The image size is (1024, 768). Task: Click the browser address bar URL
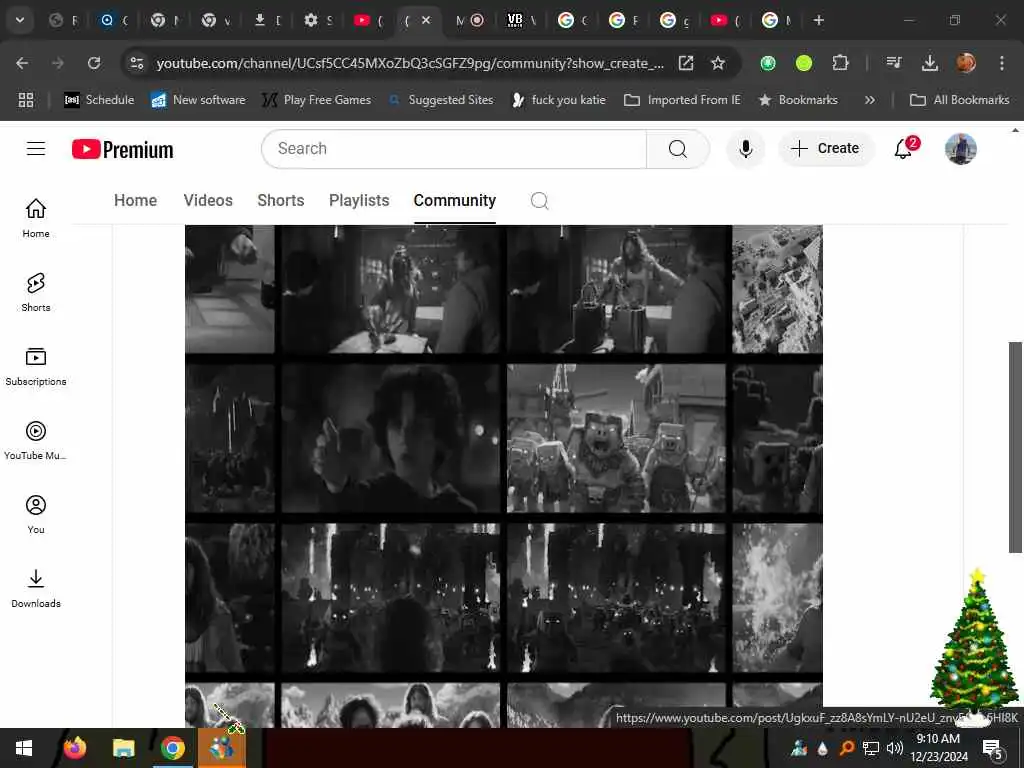410,63
